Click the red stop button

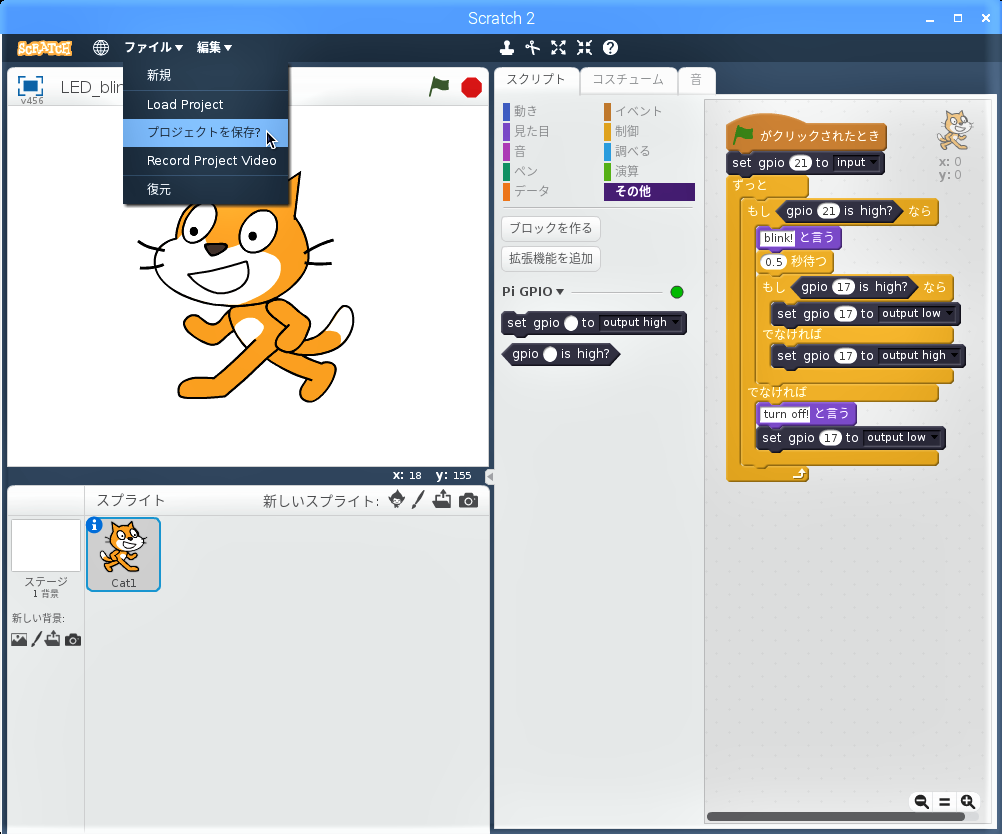click(x=472, y=88)
